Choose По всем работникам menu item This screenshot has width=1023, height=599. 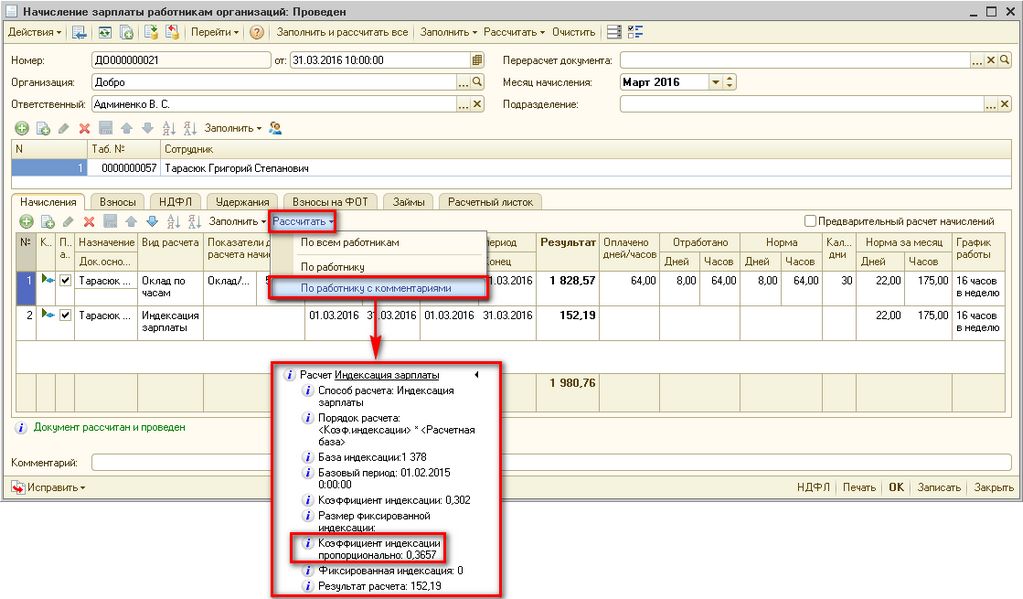click(378, 243)
